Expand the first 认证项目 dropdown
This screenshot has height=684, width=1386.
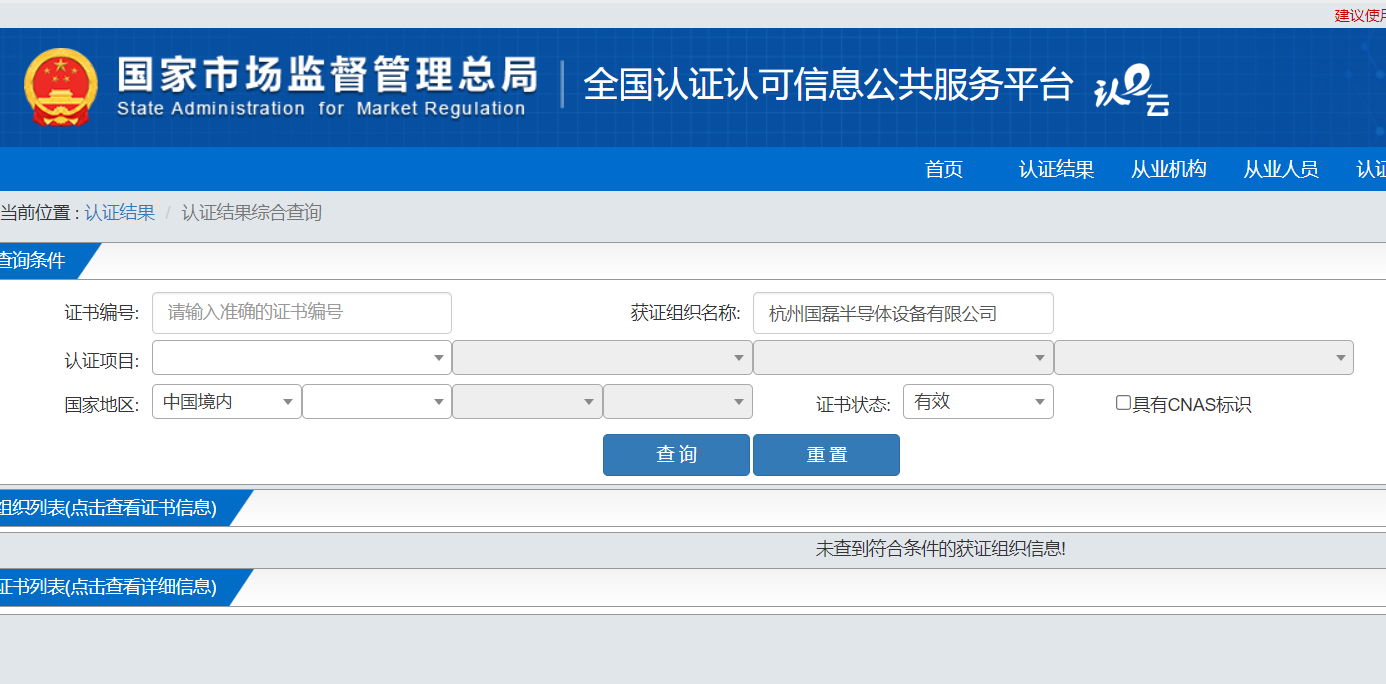302,357
